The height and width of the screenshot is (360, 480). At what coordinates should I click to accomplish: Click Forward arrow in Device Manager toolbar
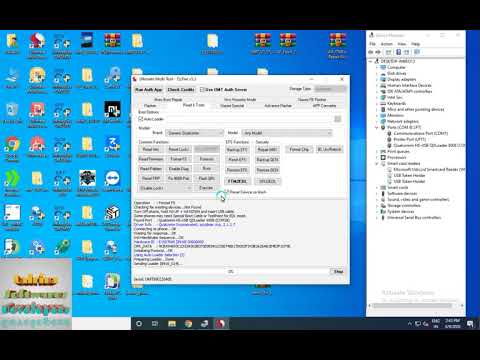pyautogui.click(x=378, y=52)
